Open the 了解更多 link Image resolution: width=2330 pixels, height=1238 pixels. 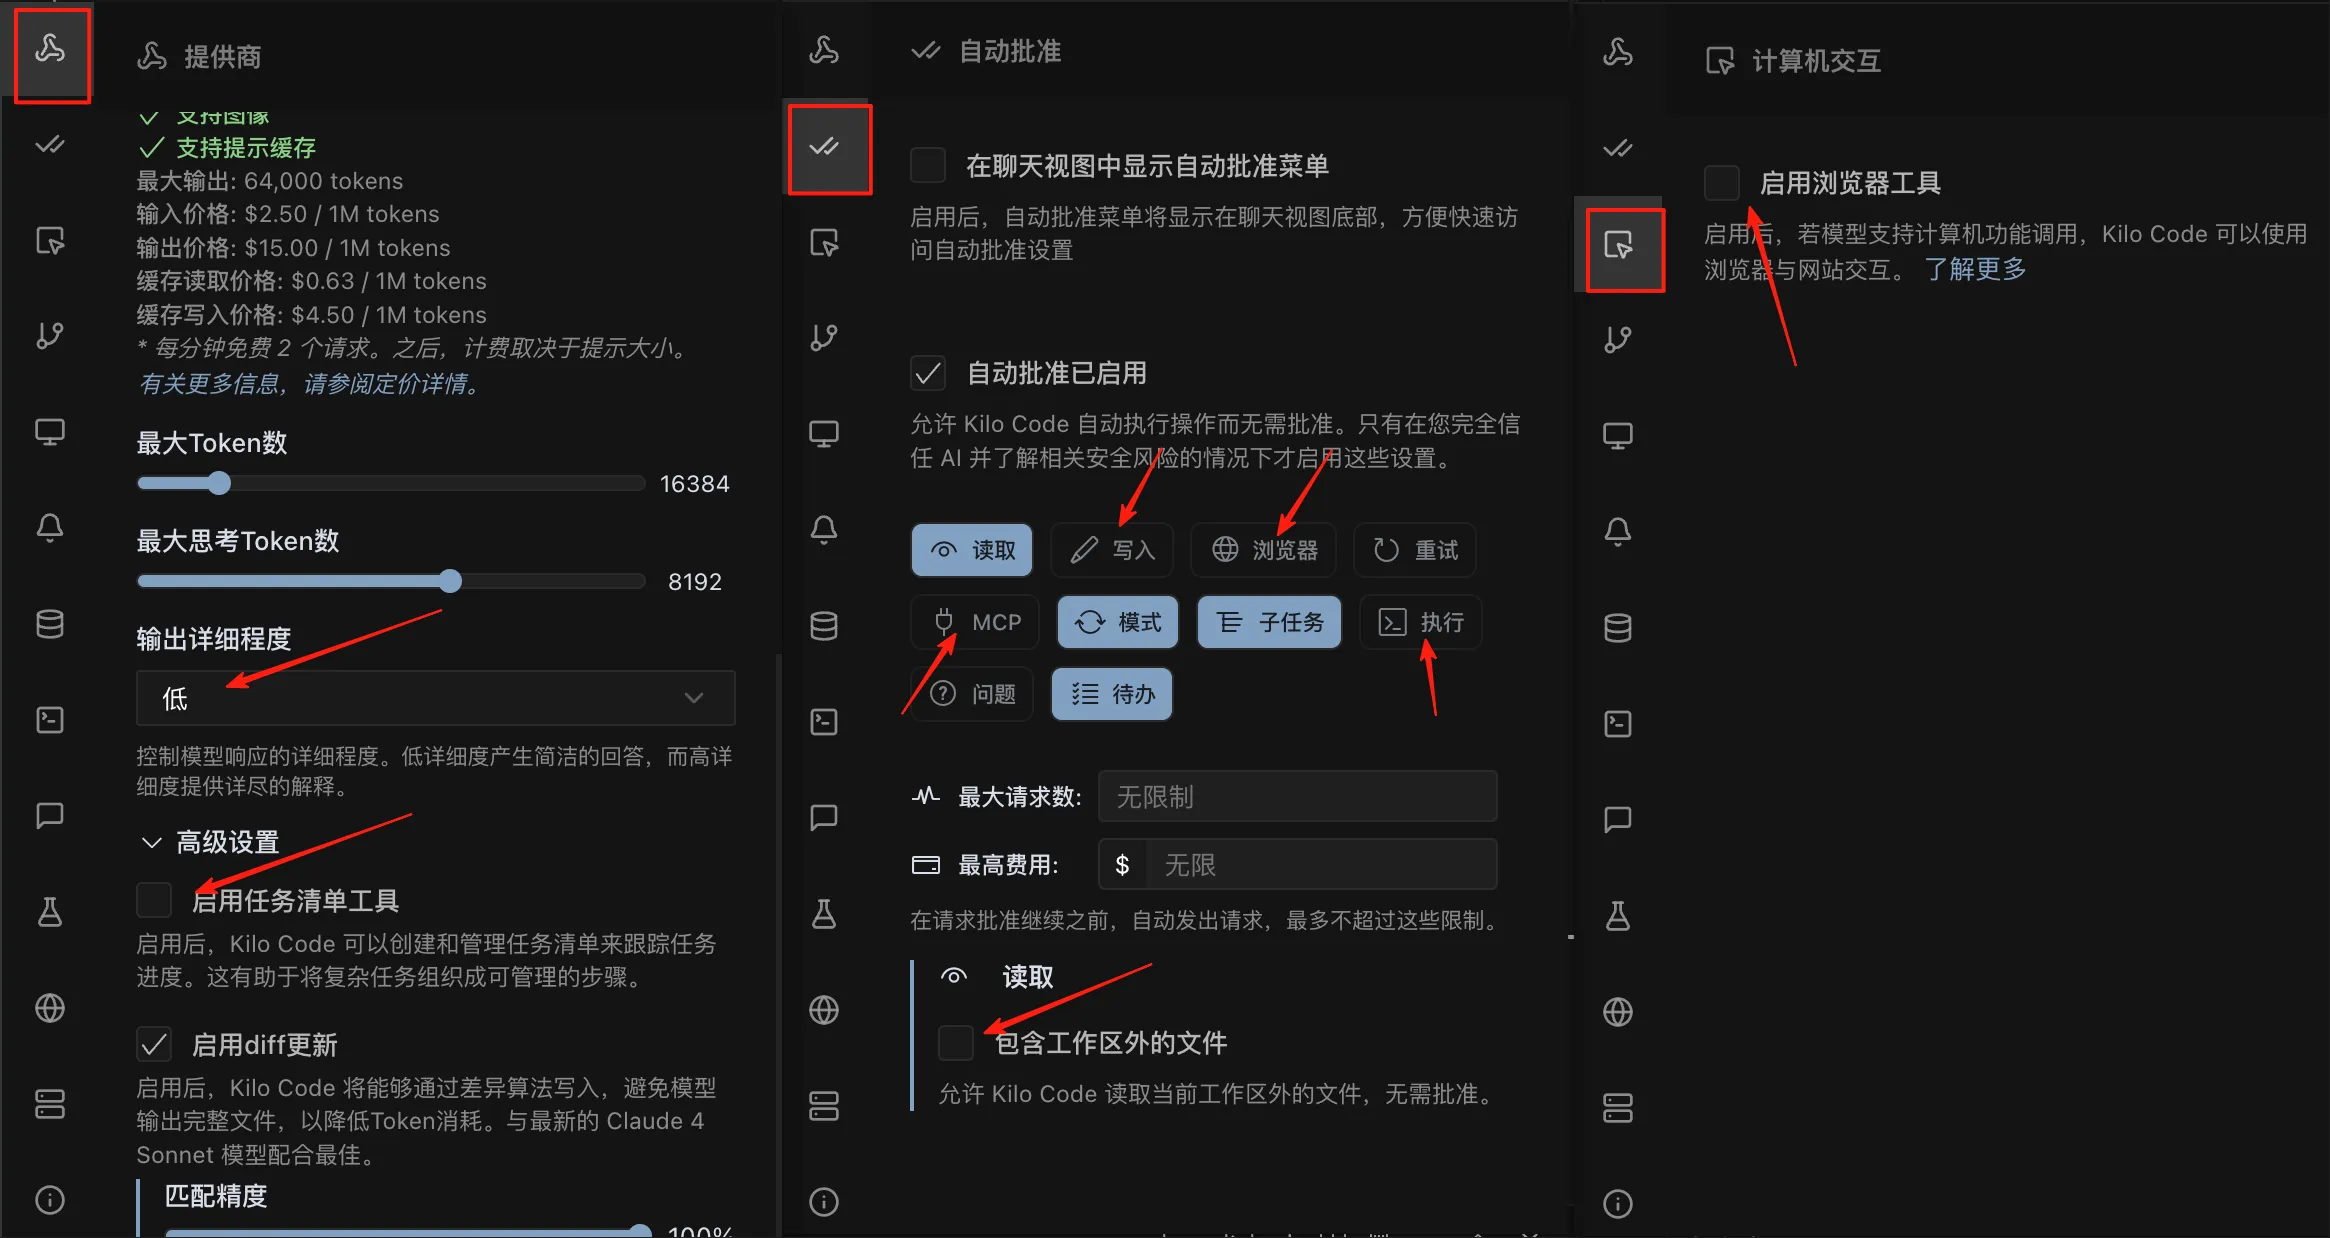pyautogui.click(x=1976, y=269)
